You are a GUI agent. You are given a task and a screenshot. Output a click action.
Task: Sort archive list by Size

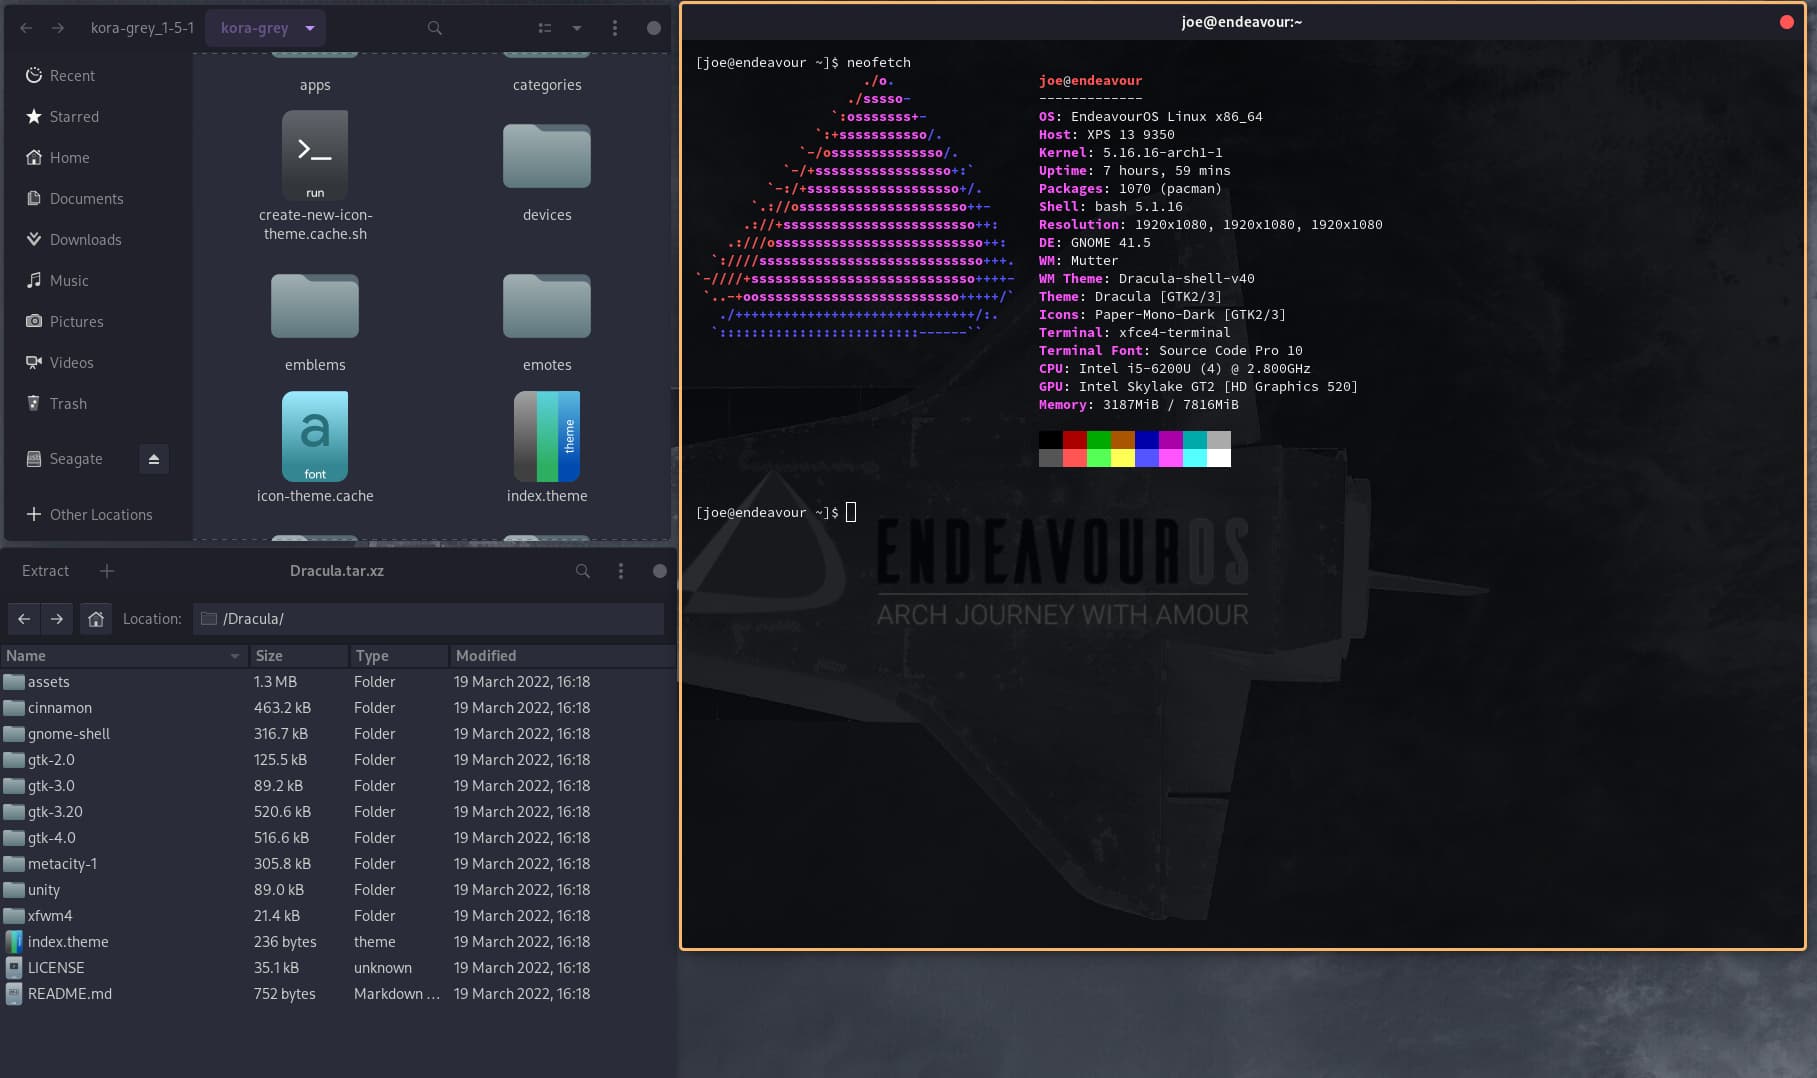tap(299, 656)
